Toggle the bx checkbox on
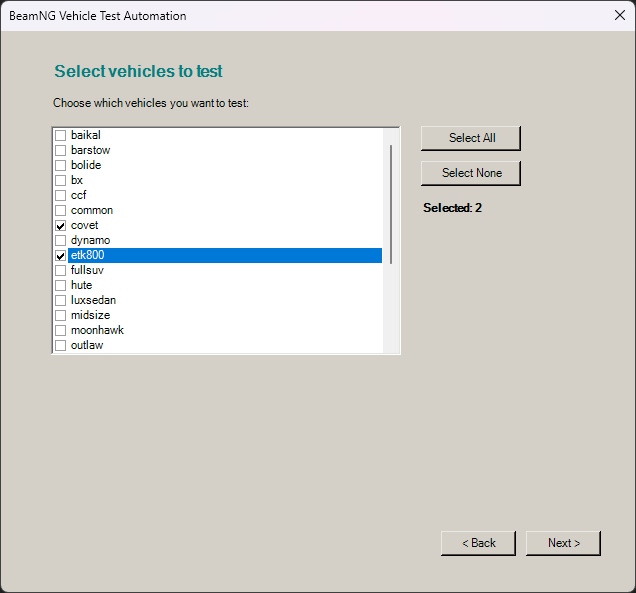Screen dimensions: 636x593 tap(60, 180)
